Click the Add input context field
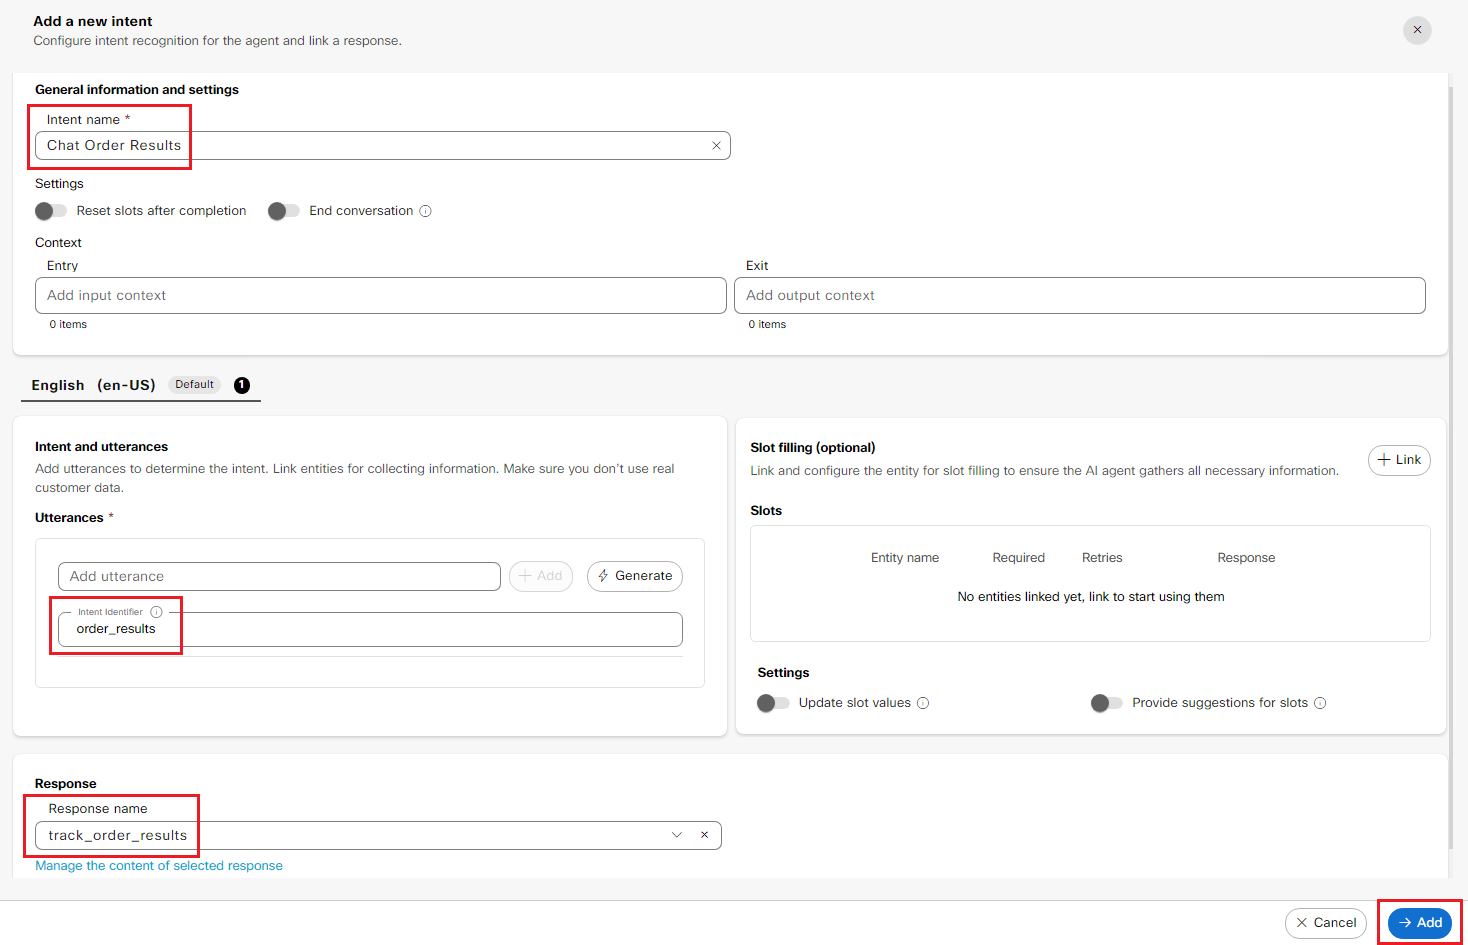Screen dimensions: 1468x945 tap(380, 296)
